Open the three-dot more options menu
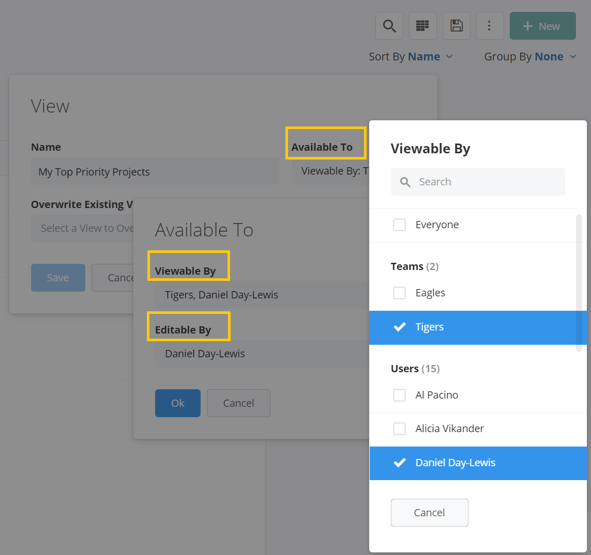 (x=490, y=26)
